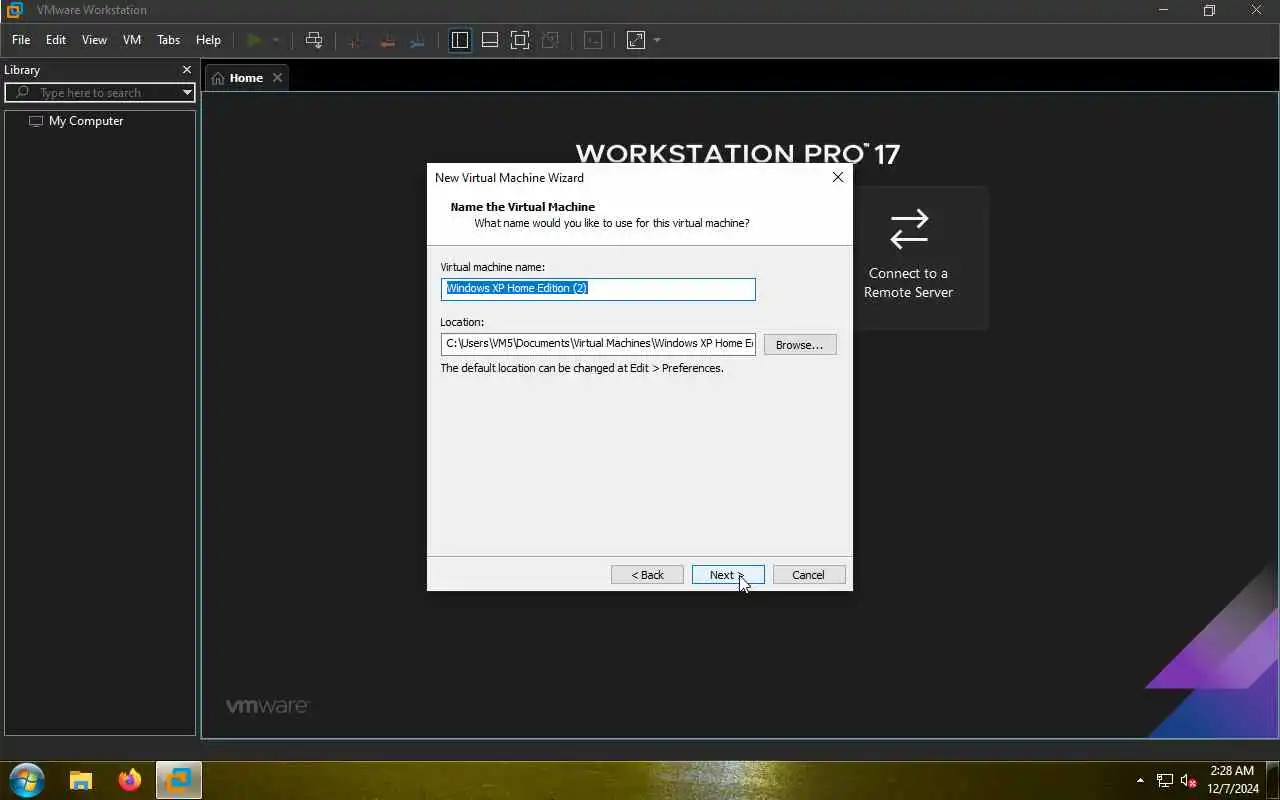Toggle the thumbnail bar icon
The height and width of the screenshot is (800, 1280).
click(490, 40)
